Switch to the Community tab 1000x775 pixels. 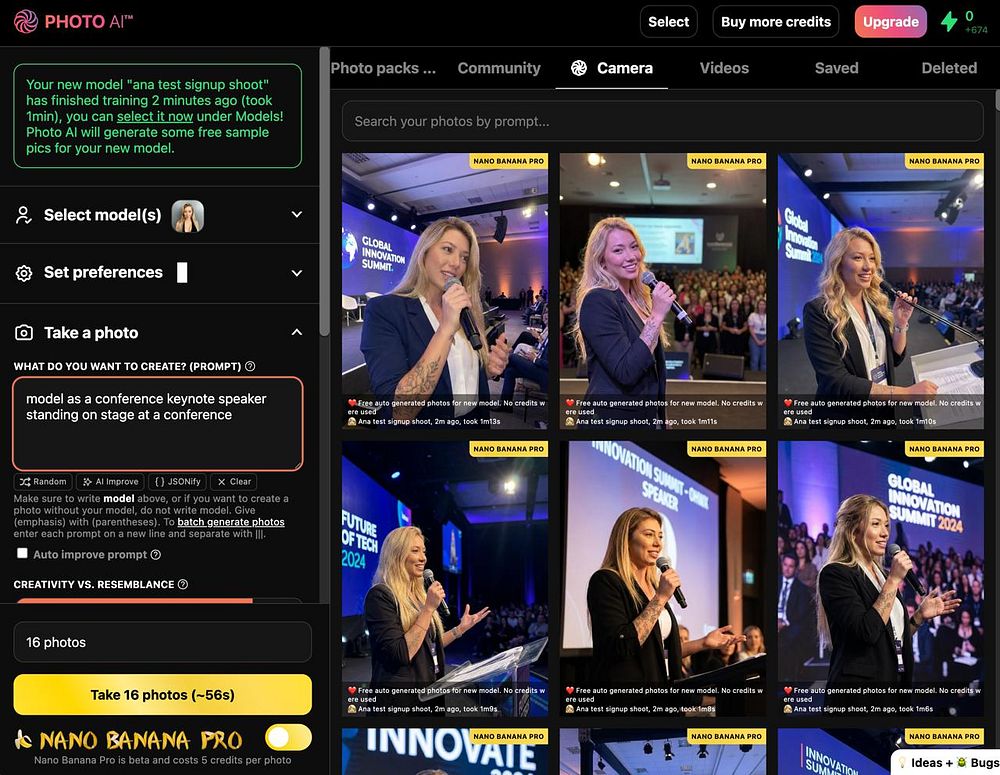pyautogui.click(x=499, y=68)
